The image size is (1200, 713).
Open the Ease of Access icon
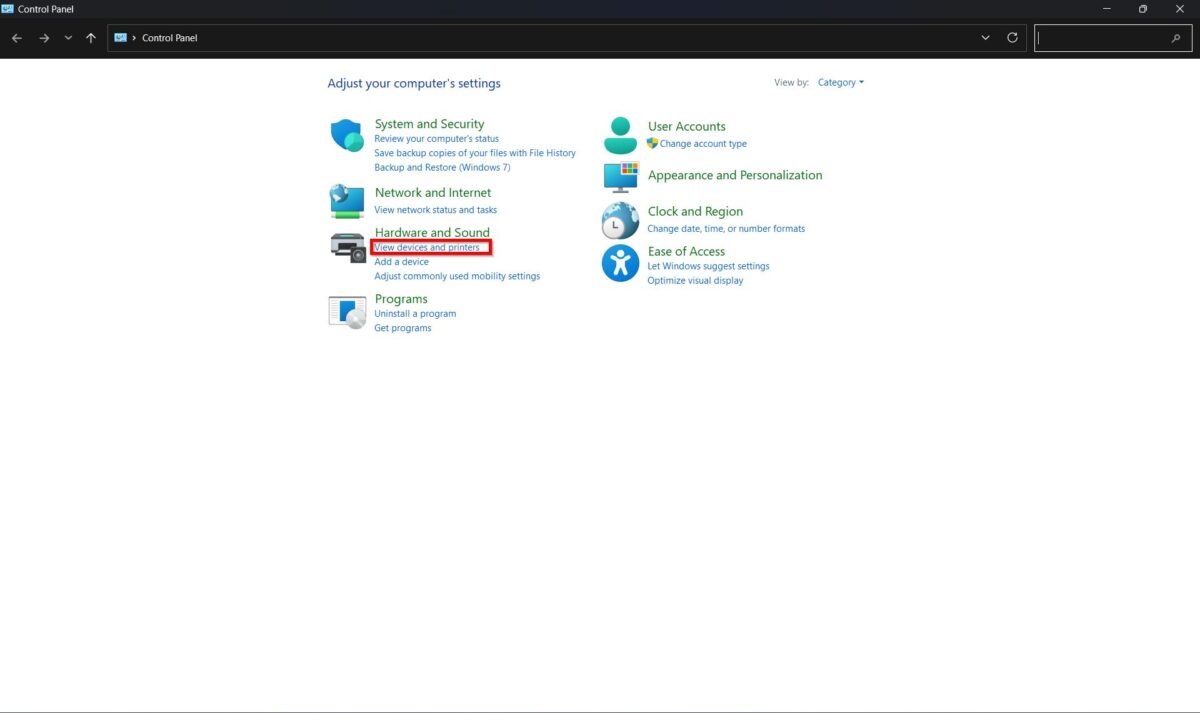620,263
